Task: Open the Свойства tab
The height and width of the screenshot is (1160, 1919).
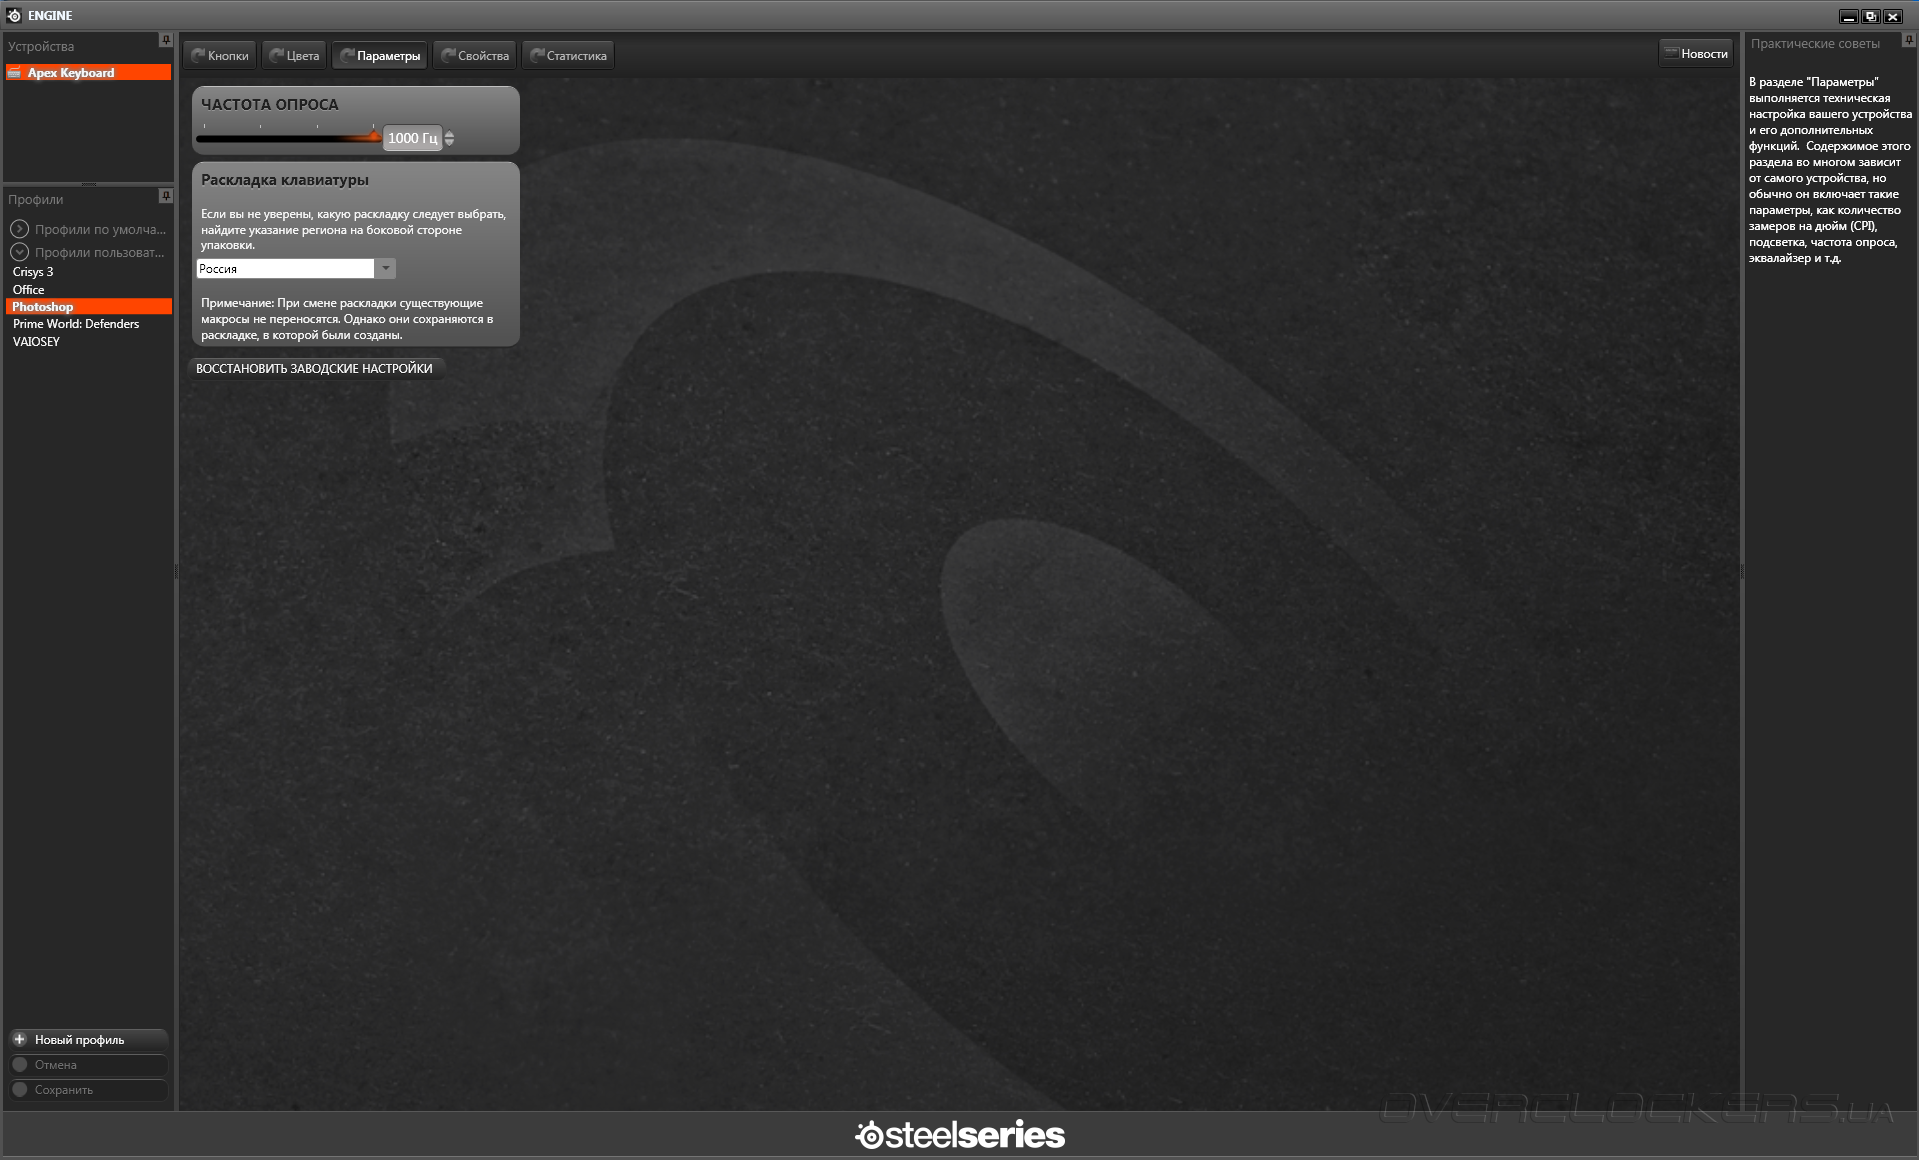Action: [476, 56]
